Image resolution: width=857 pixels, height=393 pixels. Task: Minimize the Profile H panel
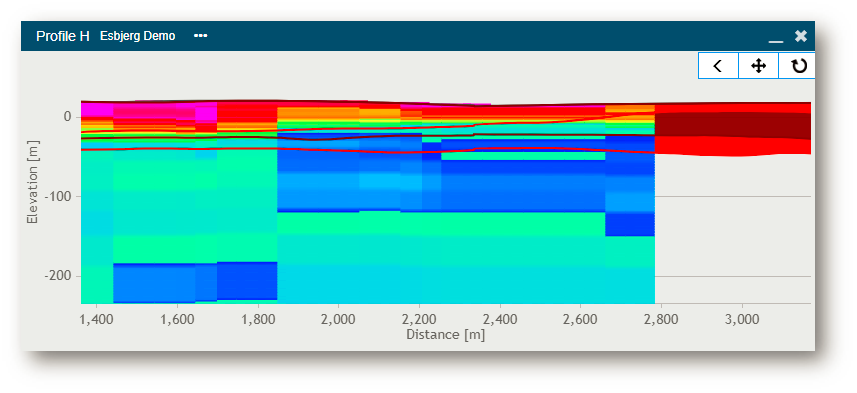(x=775, y=37)
